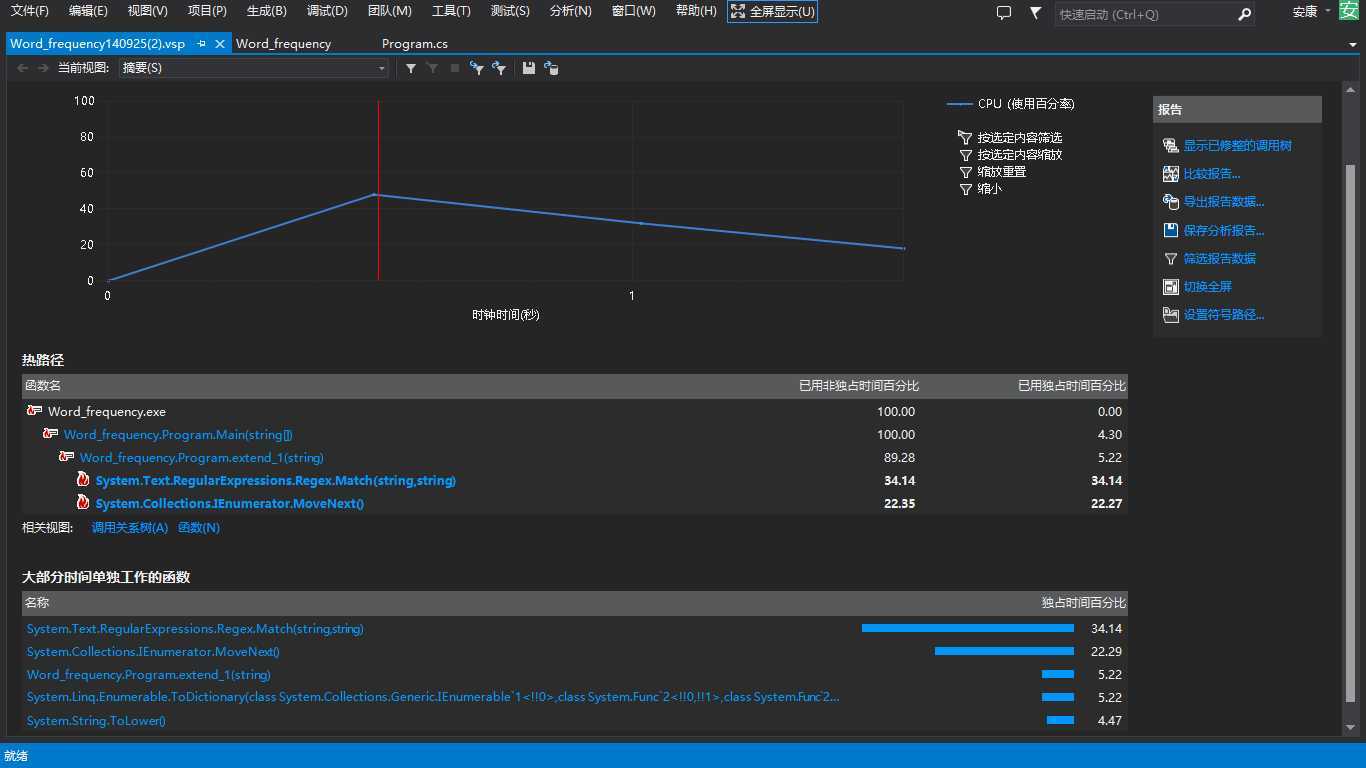
Task: Click the scrollbar up arrow of the report
Action: (1351, 92)
